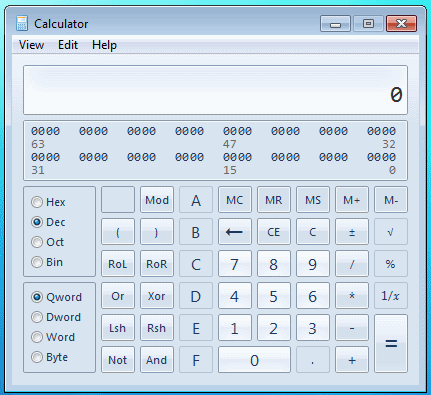Click the digit 8 button
The width and height of the screenshot is (431, 395).
pos(274,264)
